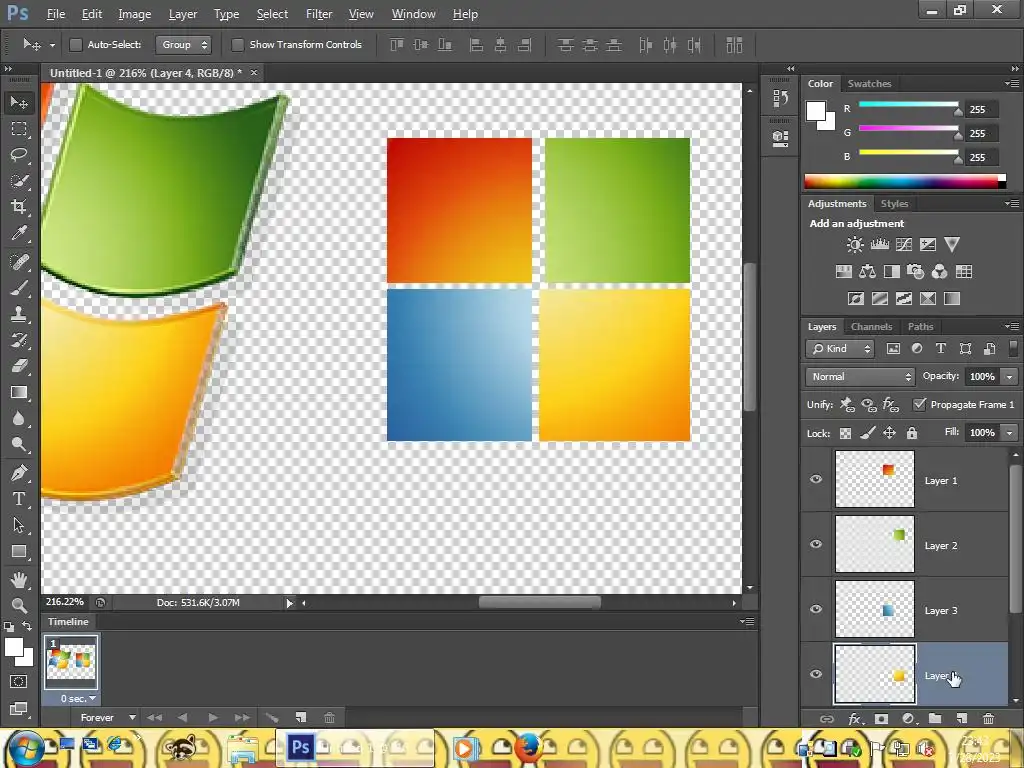Image resolution: width=1024 pixels, height=768 pixels.
Task: Open the Layers panel flyout menu
Action: [x=1012, y=326]
